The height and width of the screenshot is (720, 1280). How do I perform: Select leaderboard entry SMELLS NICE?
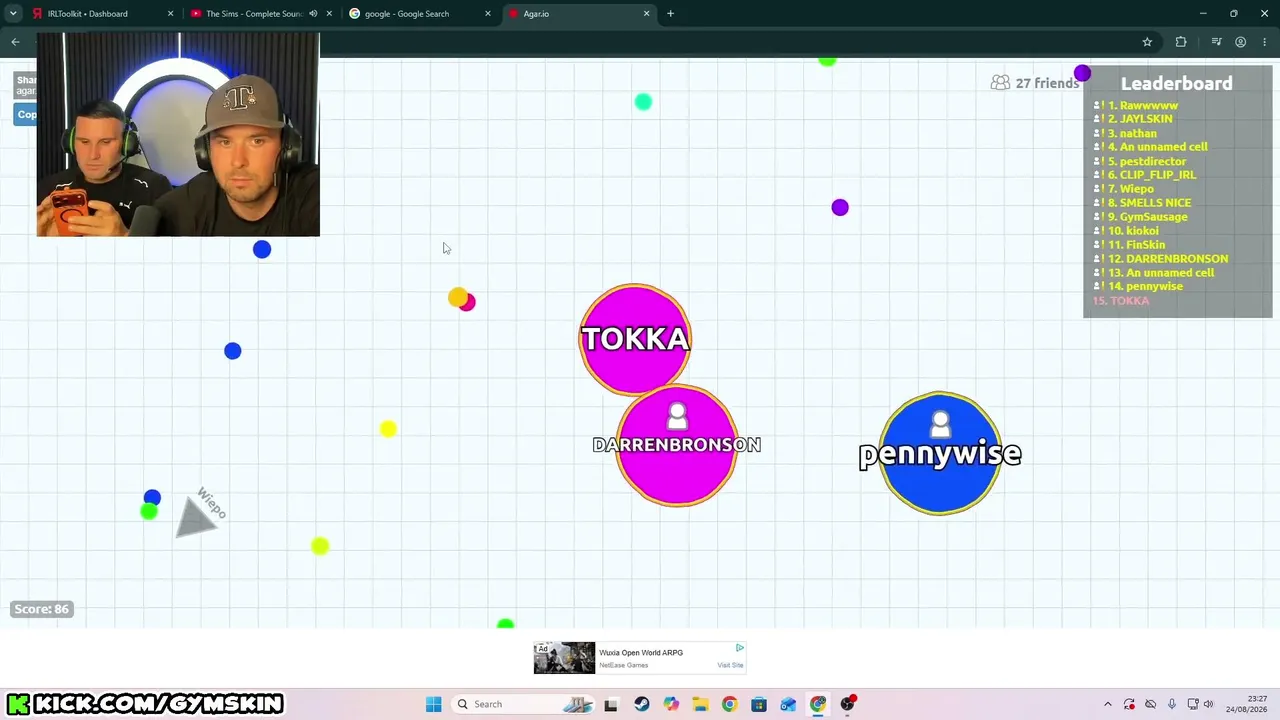1142,203
